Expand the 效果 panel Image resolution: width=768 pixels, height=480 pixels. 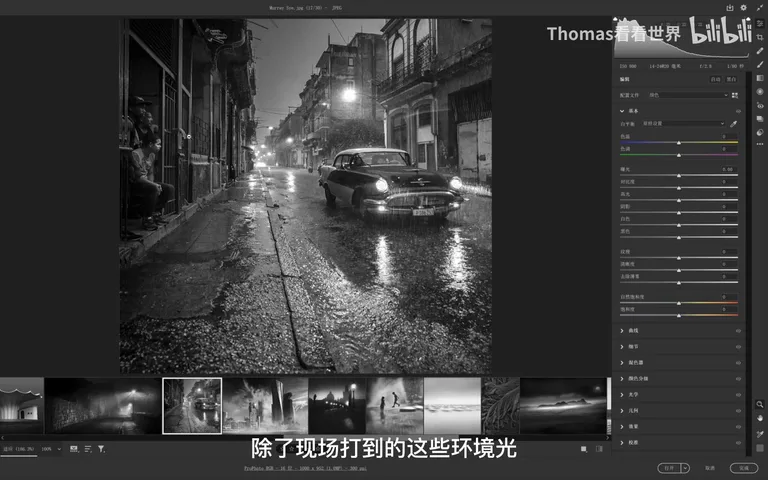point(622,427)
